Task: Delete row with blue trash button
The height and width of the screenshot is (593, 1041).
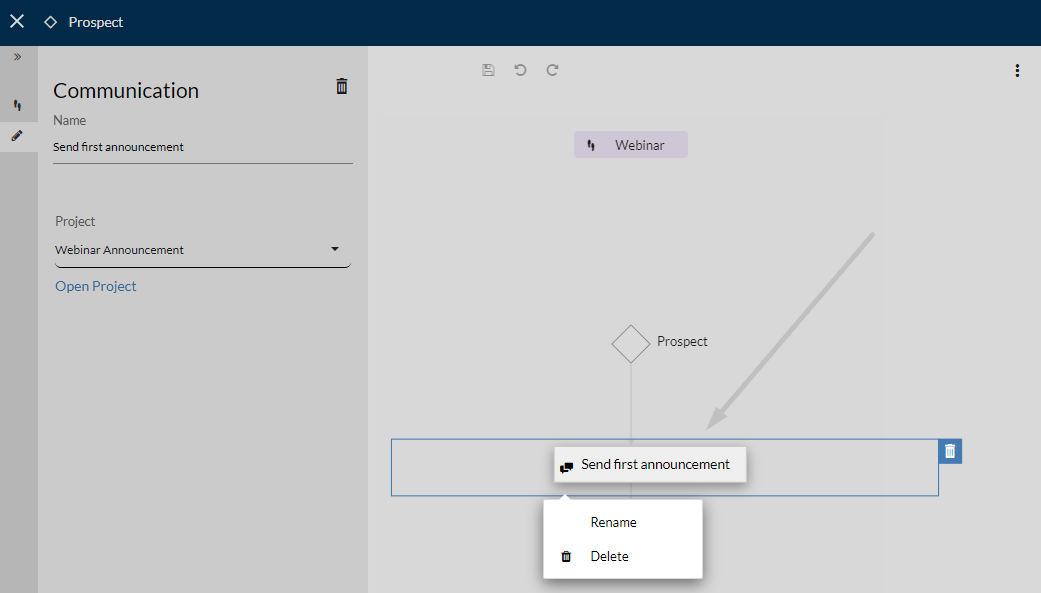Action: point(950,452)
